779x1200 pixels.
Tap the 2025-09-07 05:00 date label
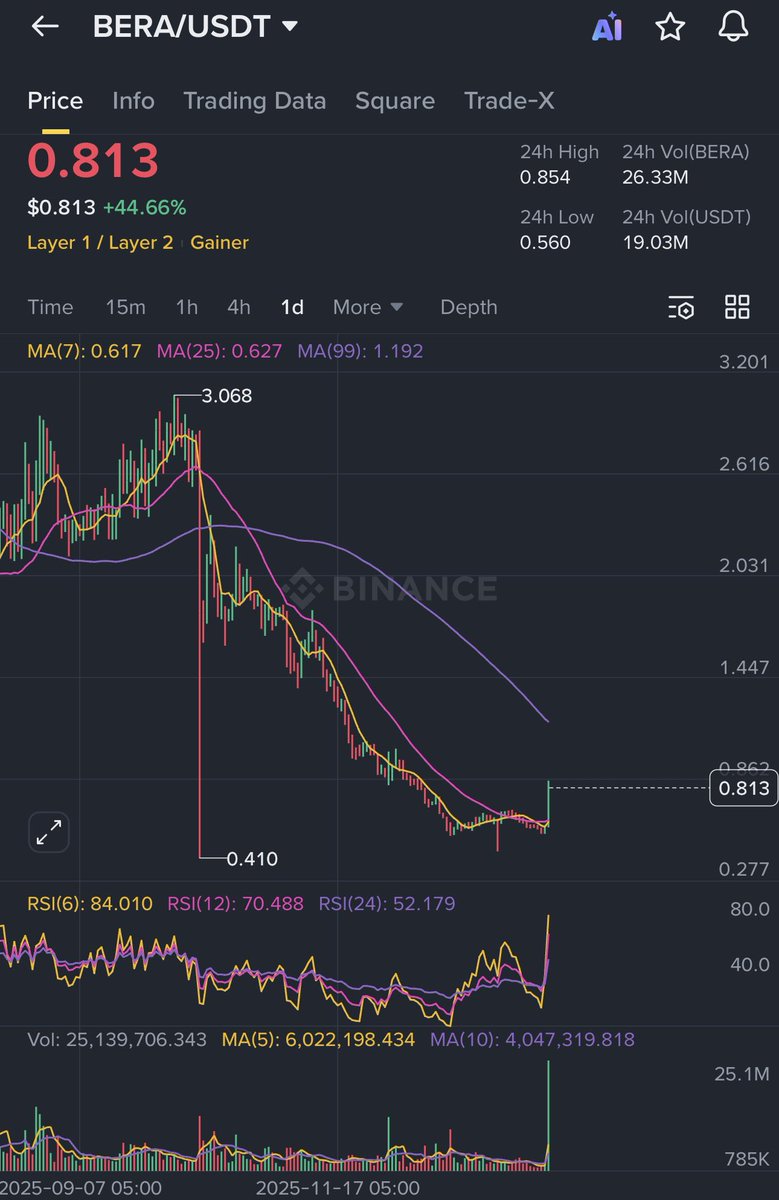tap(81, 1188)
